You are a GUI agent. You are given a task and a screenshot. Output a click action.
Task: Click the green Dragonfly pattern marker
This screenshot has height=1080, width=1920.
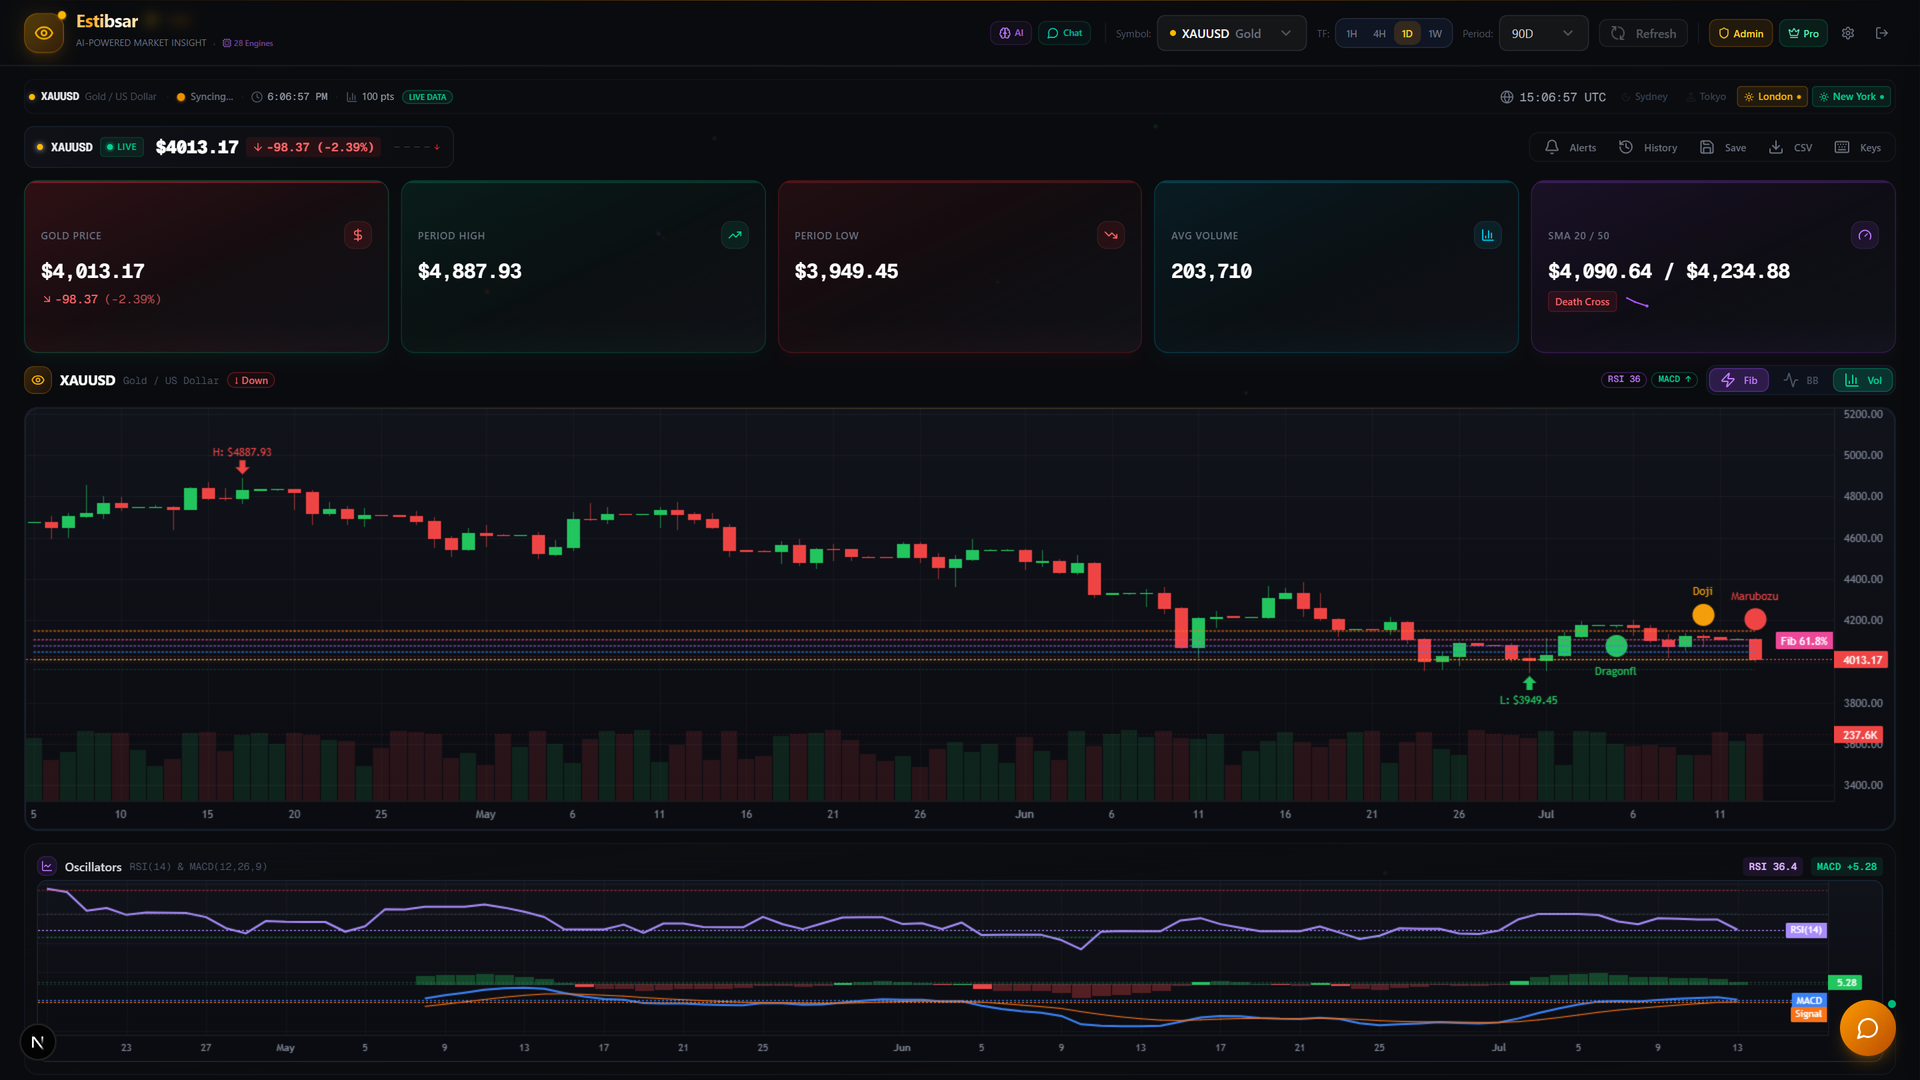1616,646
